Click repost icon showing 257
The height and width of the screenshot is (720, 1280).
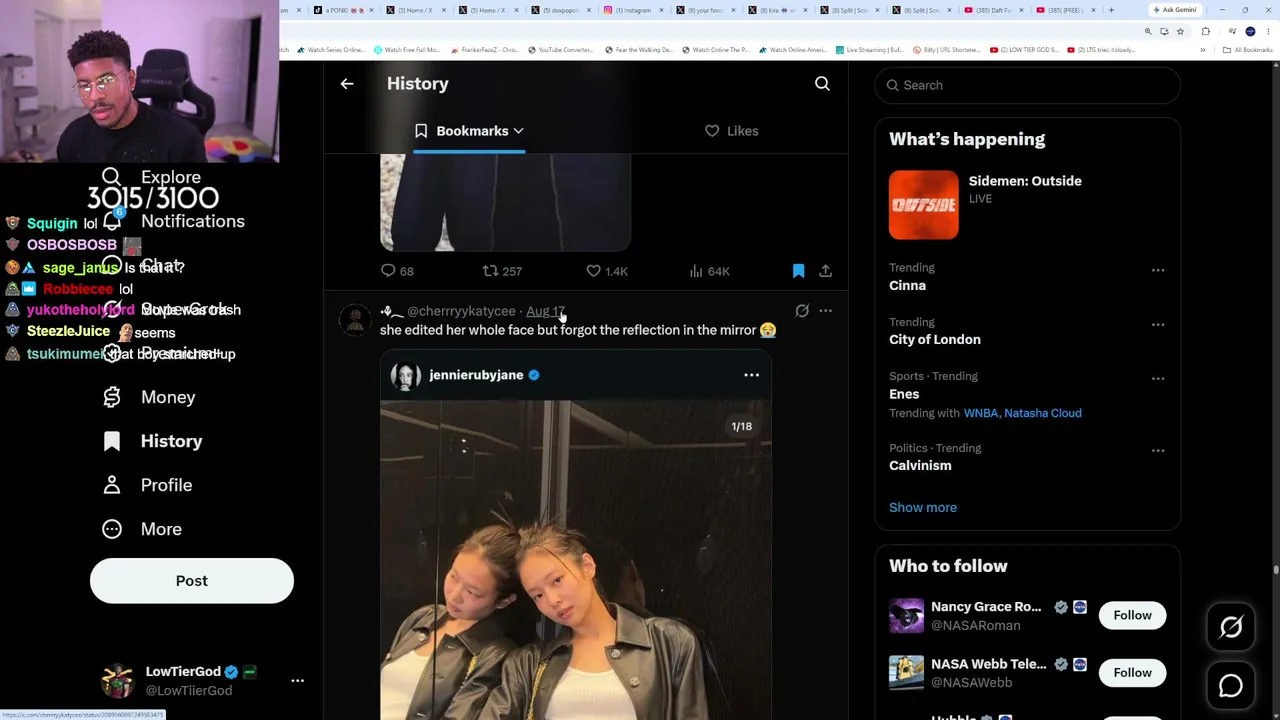(x=490, y=271)
